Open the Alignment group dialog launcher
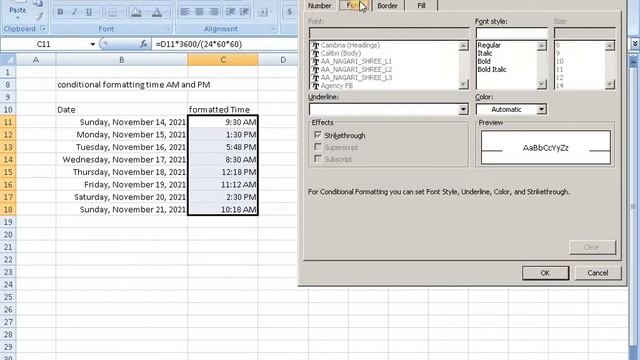 (272, 29)
